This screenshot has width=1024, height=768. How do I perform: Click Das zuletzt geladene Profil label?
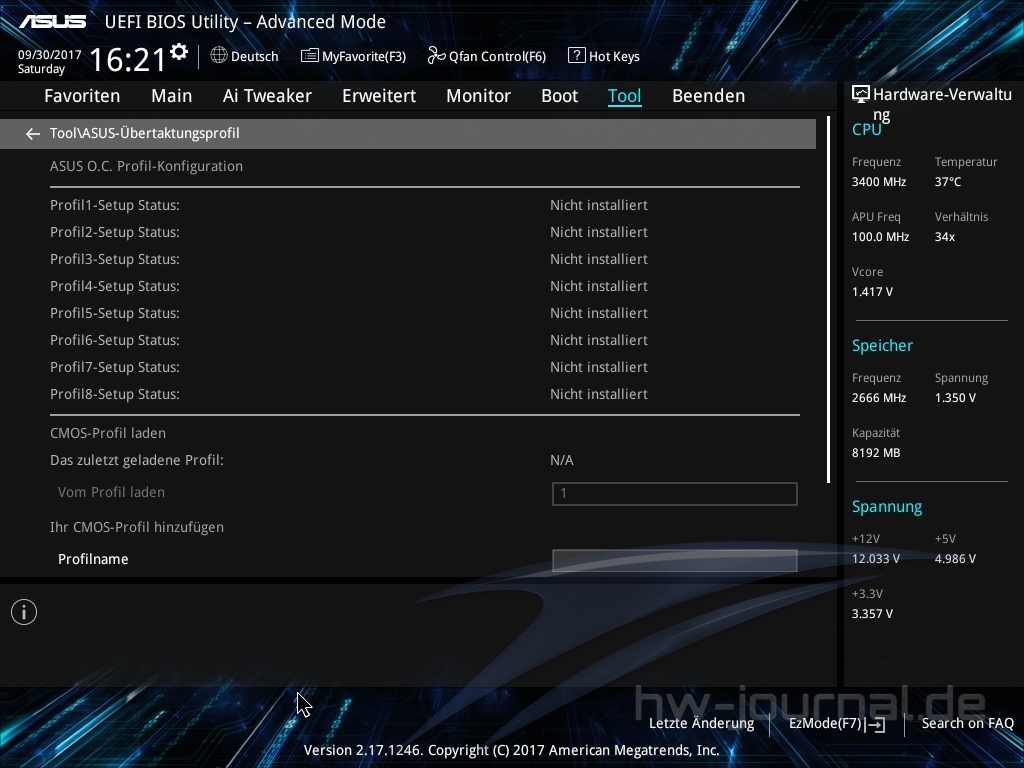point(137,460)
